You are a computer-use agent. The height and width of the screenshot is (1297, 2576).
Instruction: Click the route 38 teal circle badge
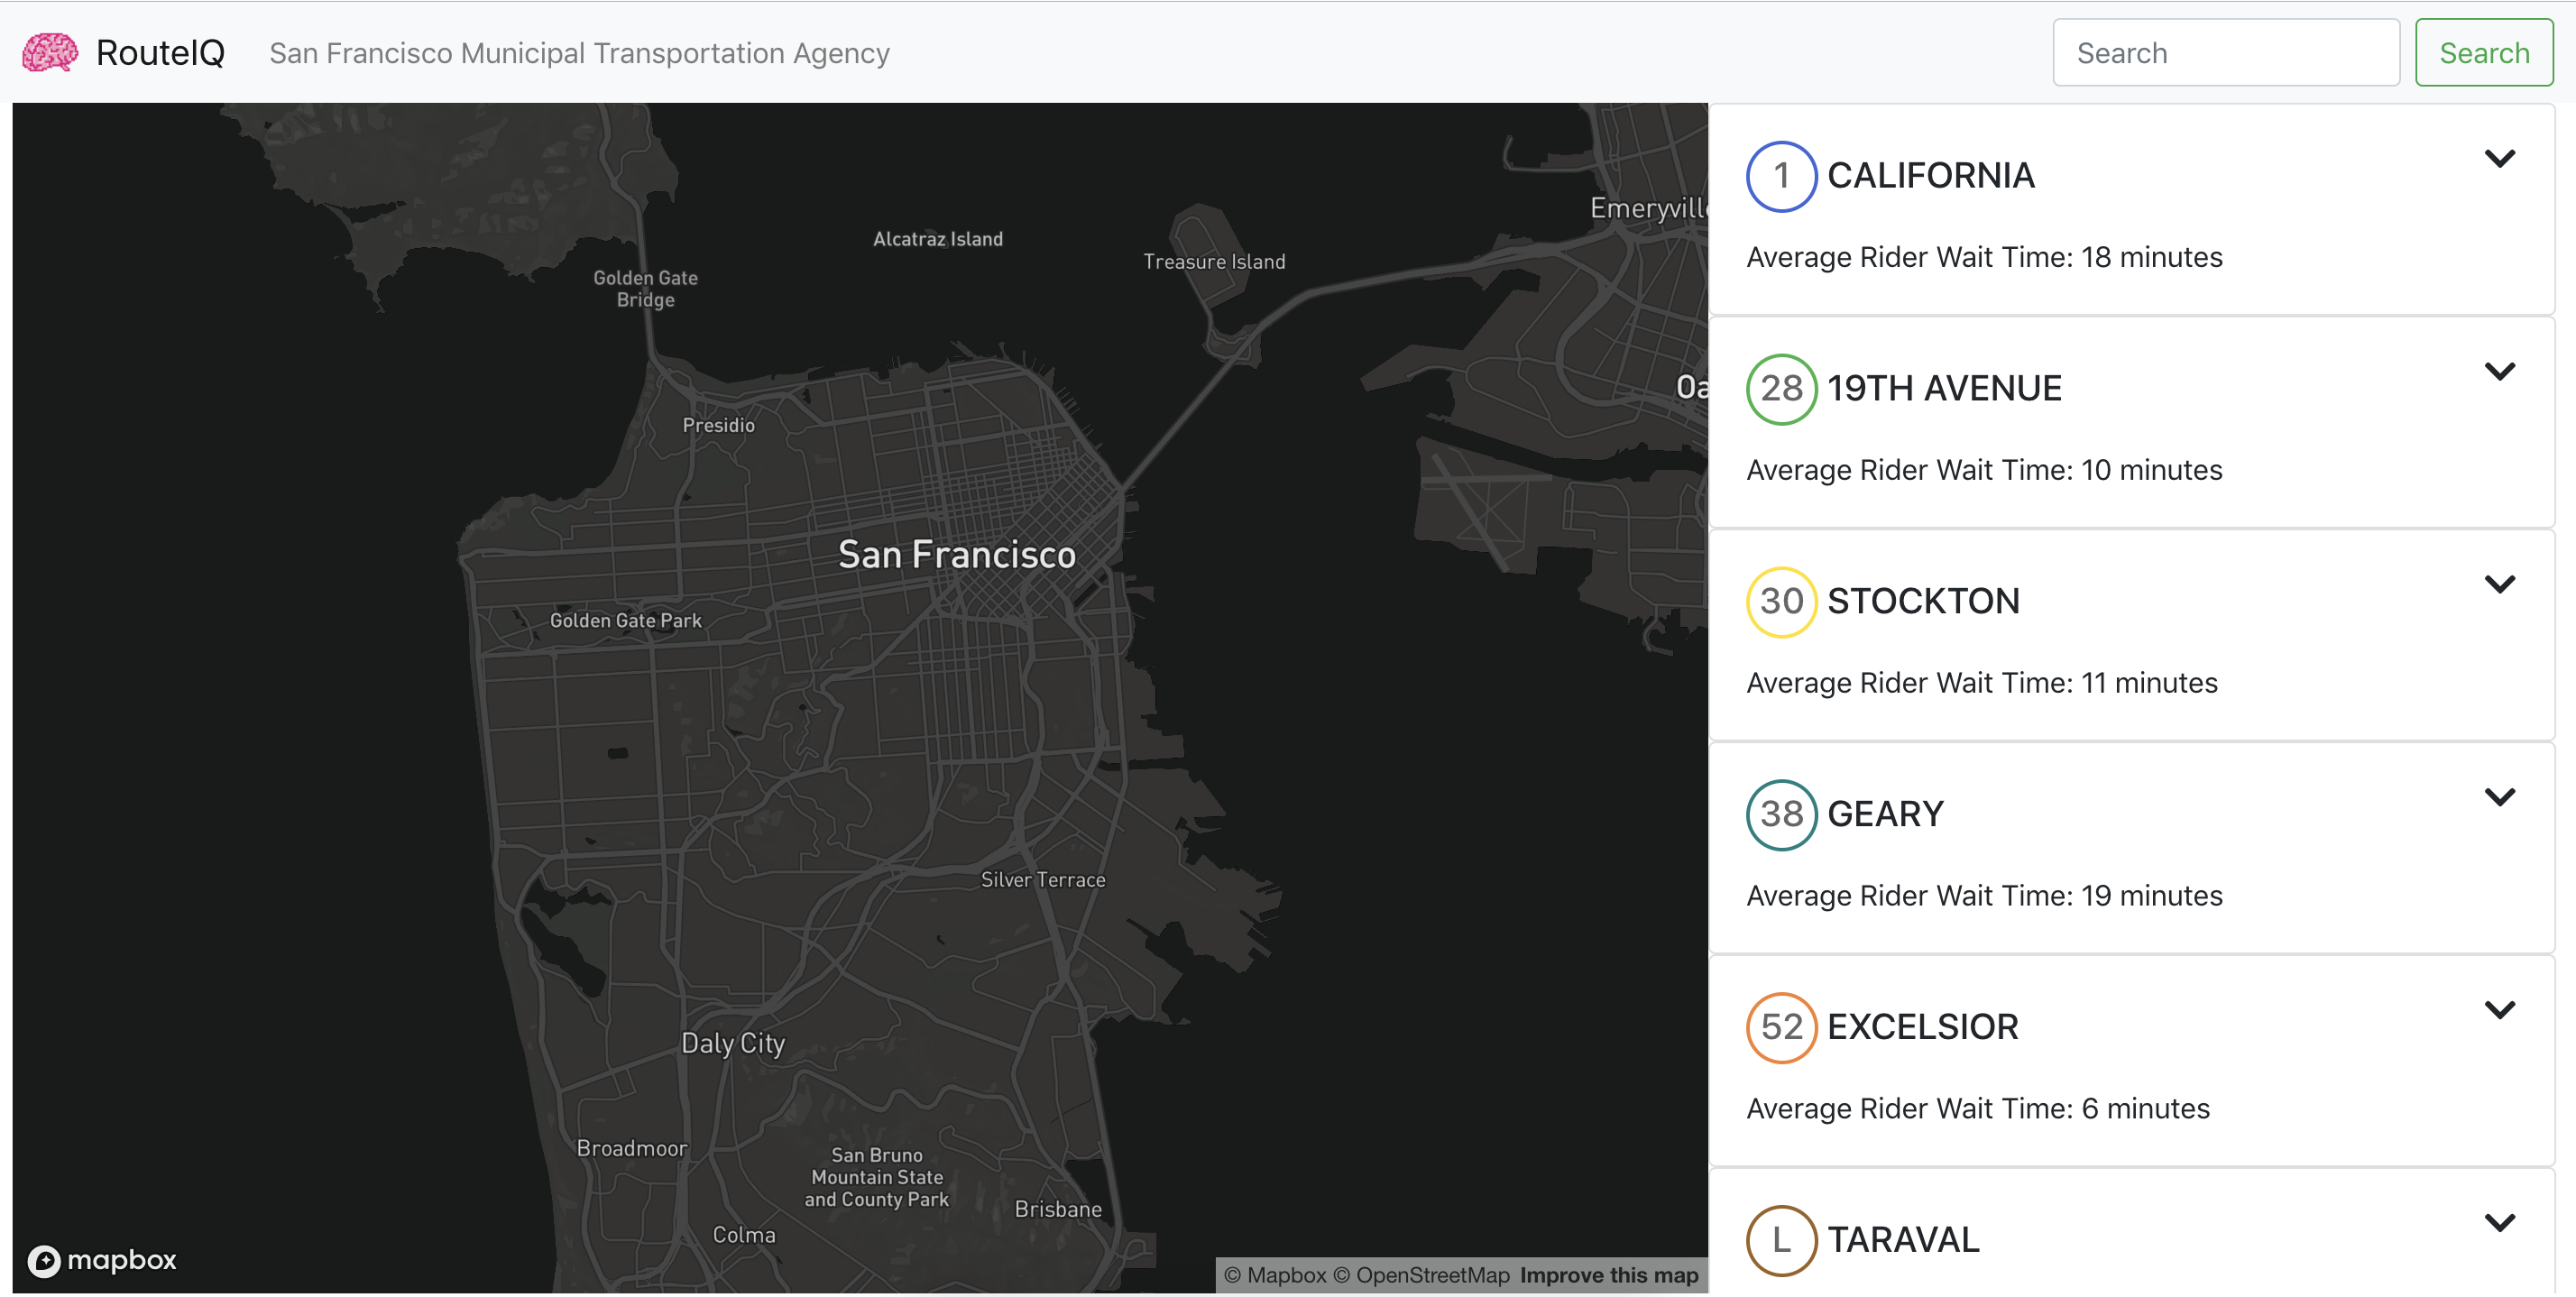(1781, 815)
